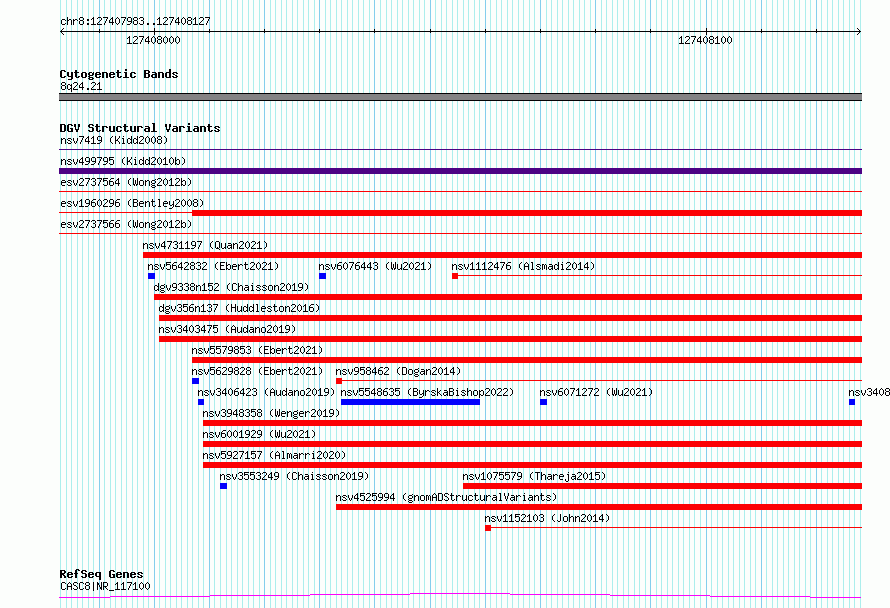Image resolution: width=890 pixels, height=608 pixels.
Task: Click the 127408000 ruler tick label
Action: click(153, 40)
